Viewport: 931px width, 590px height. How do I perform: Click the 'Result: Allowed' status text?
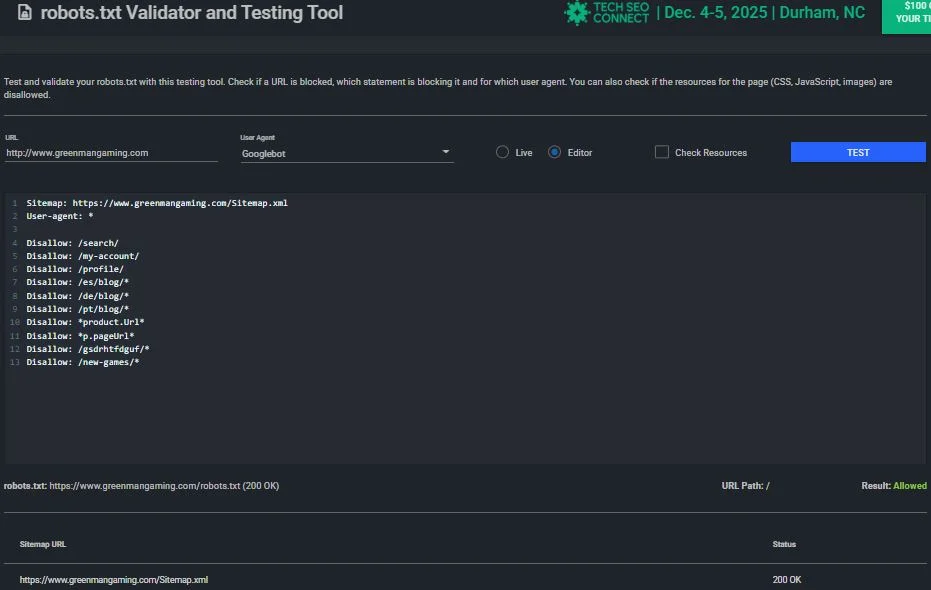(894, 486)
